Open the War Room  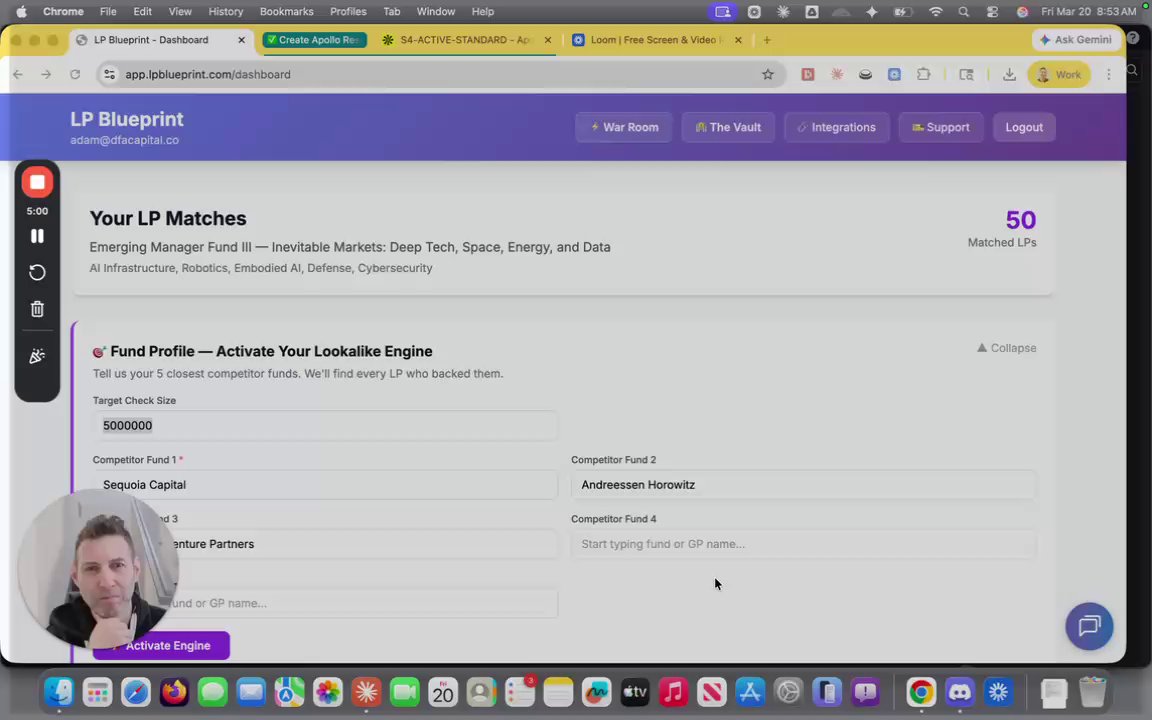pos(623,127)
